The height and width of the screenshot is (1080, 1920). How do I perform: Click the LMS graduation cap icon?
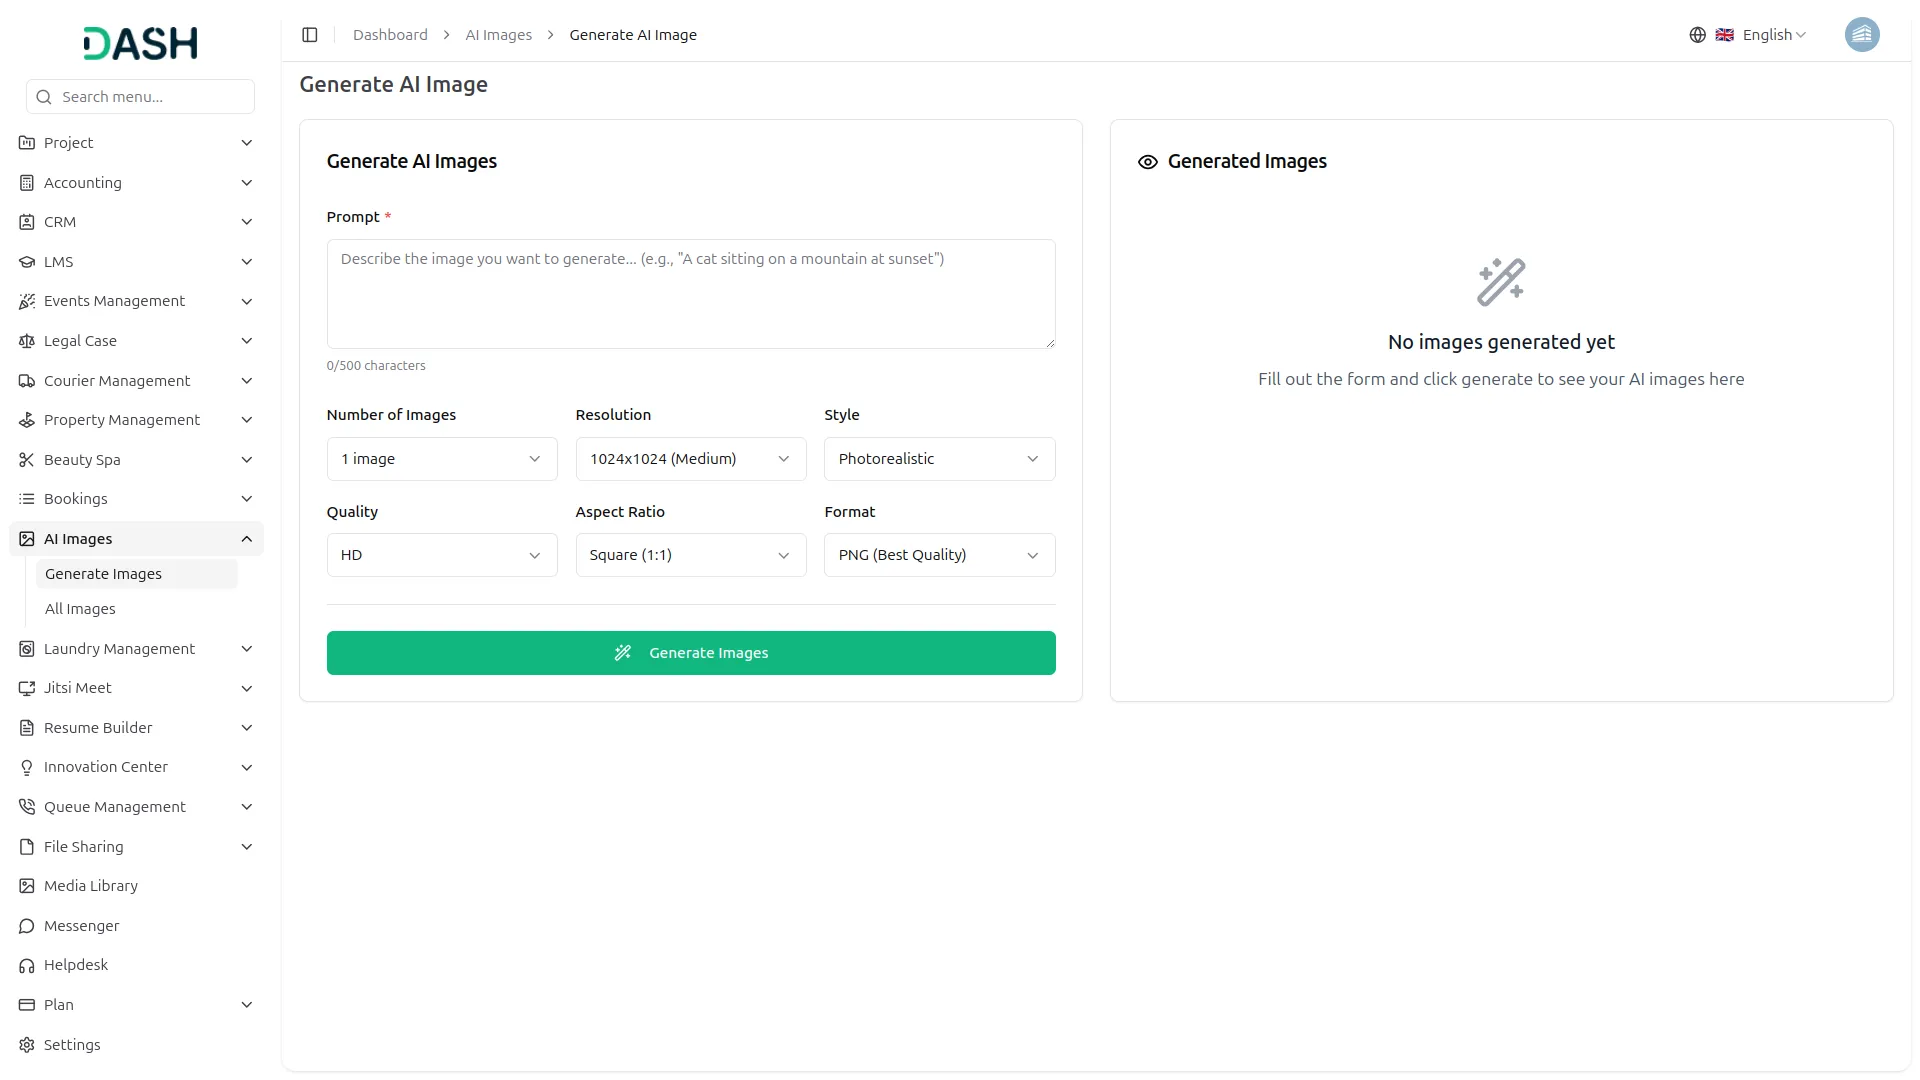click(x=27, y=262)
